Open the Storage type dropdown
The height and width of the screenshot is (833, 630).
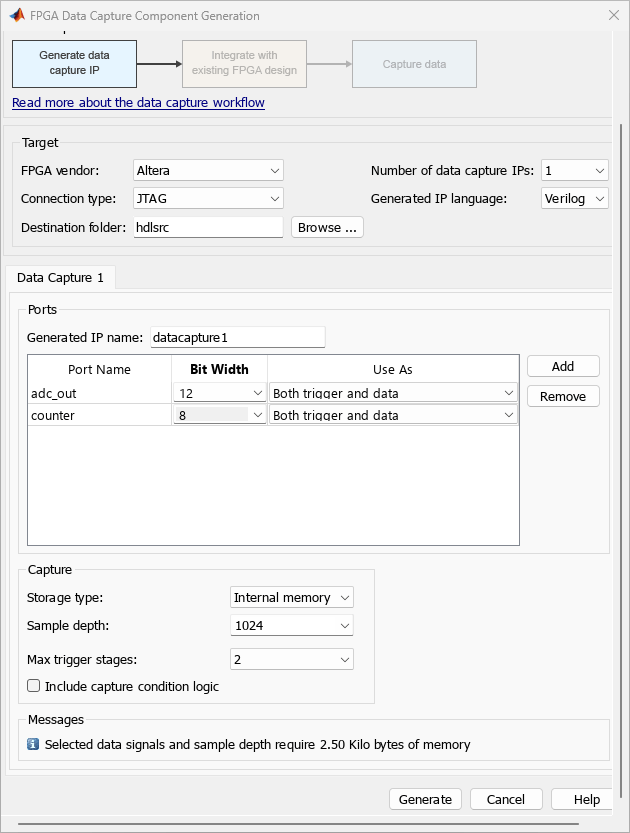click(x=291, y=598)
